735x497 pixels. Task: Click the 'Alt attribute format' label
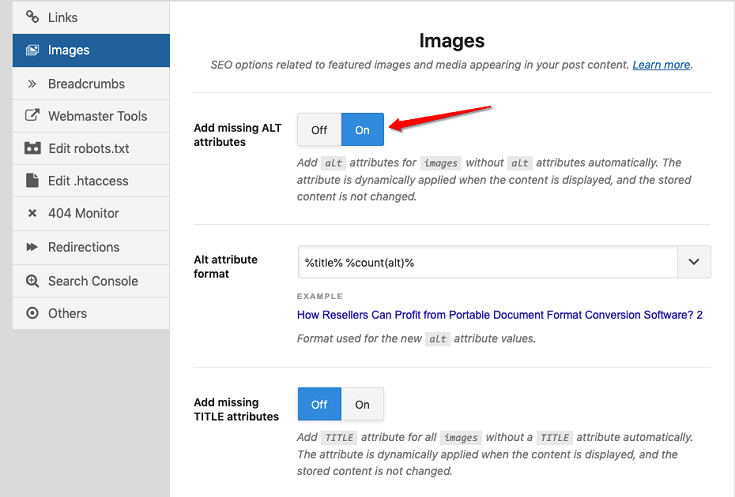(x=225, y=266)
